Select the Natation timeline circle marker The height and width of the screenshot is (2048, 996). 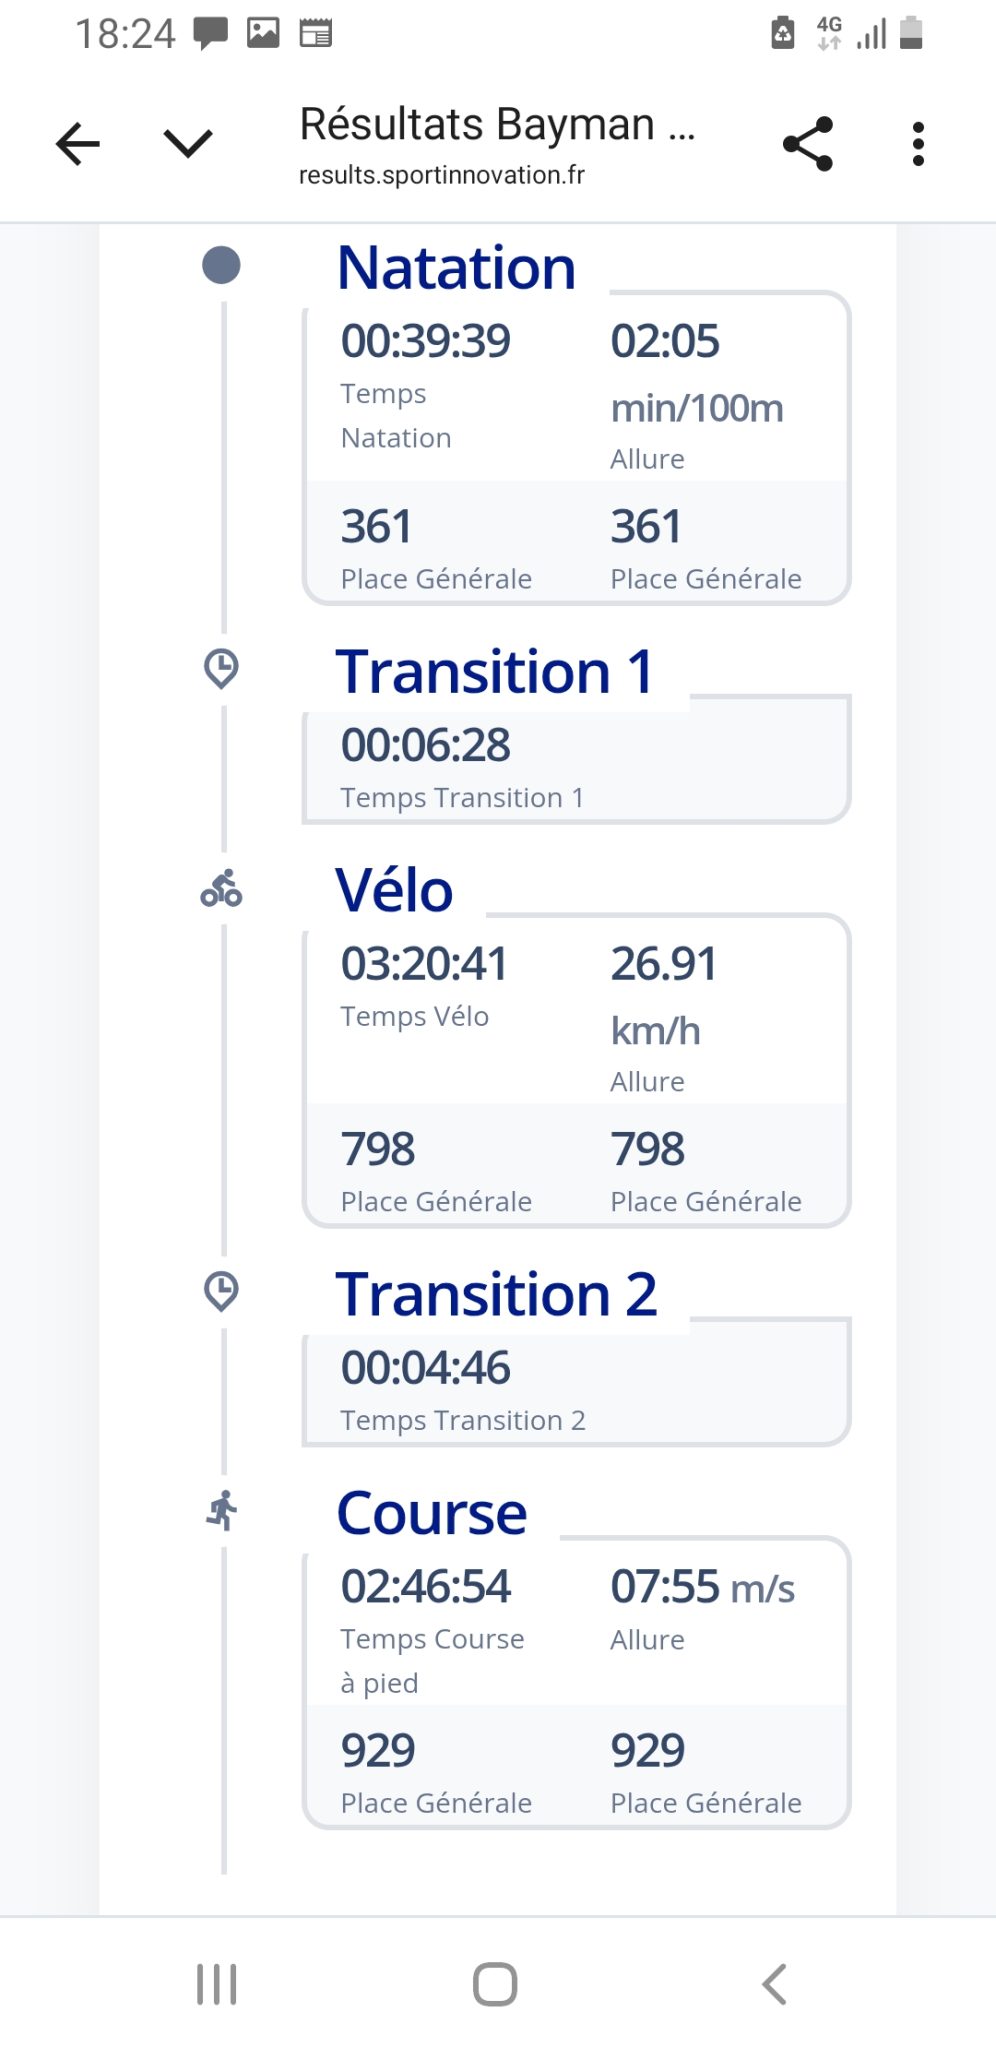[221, 266]
